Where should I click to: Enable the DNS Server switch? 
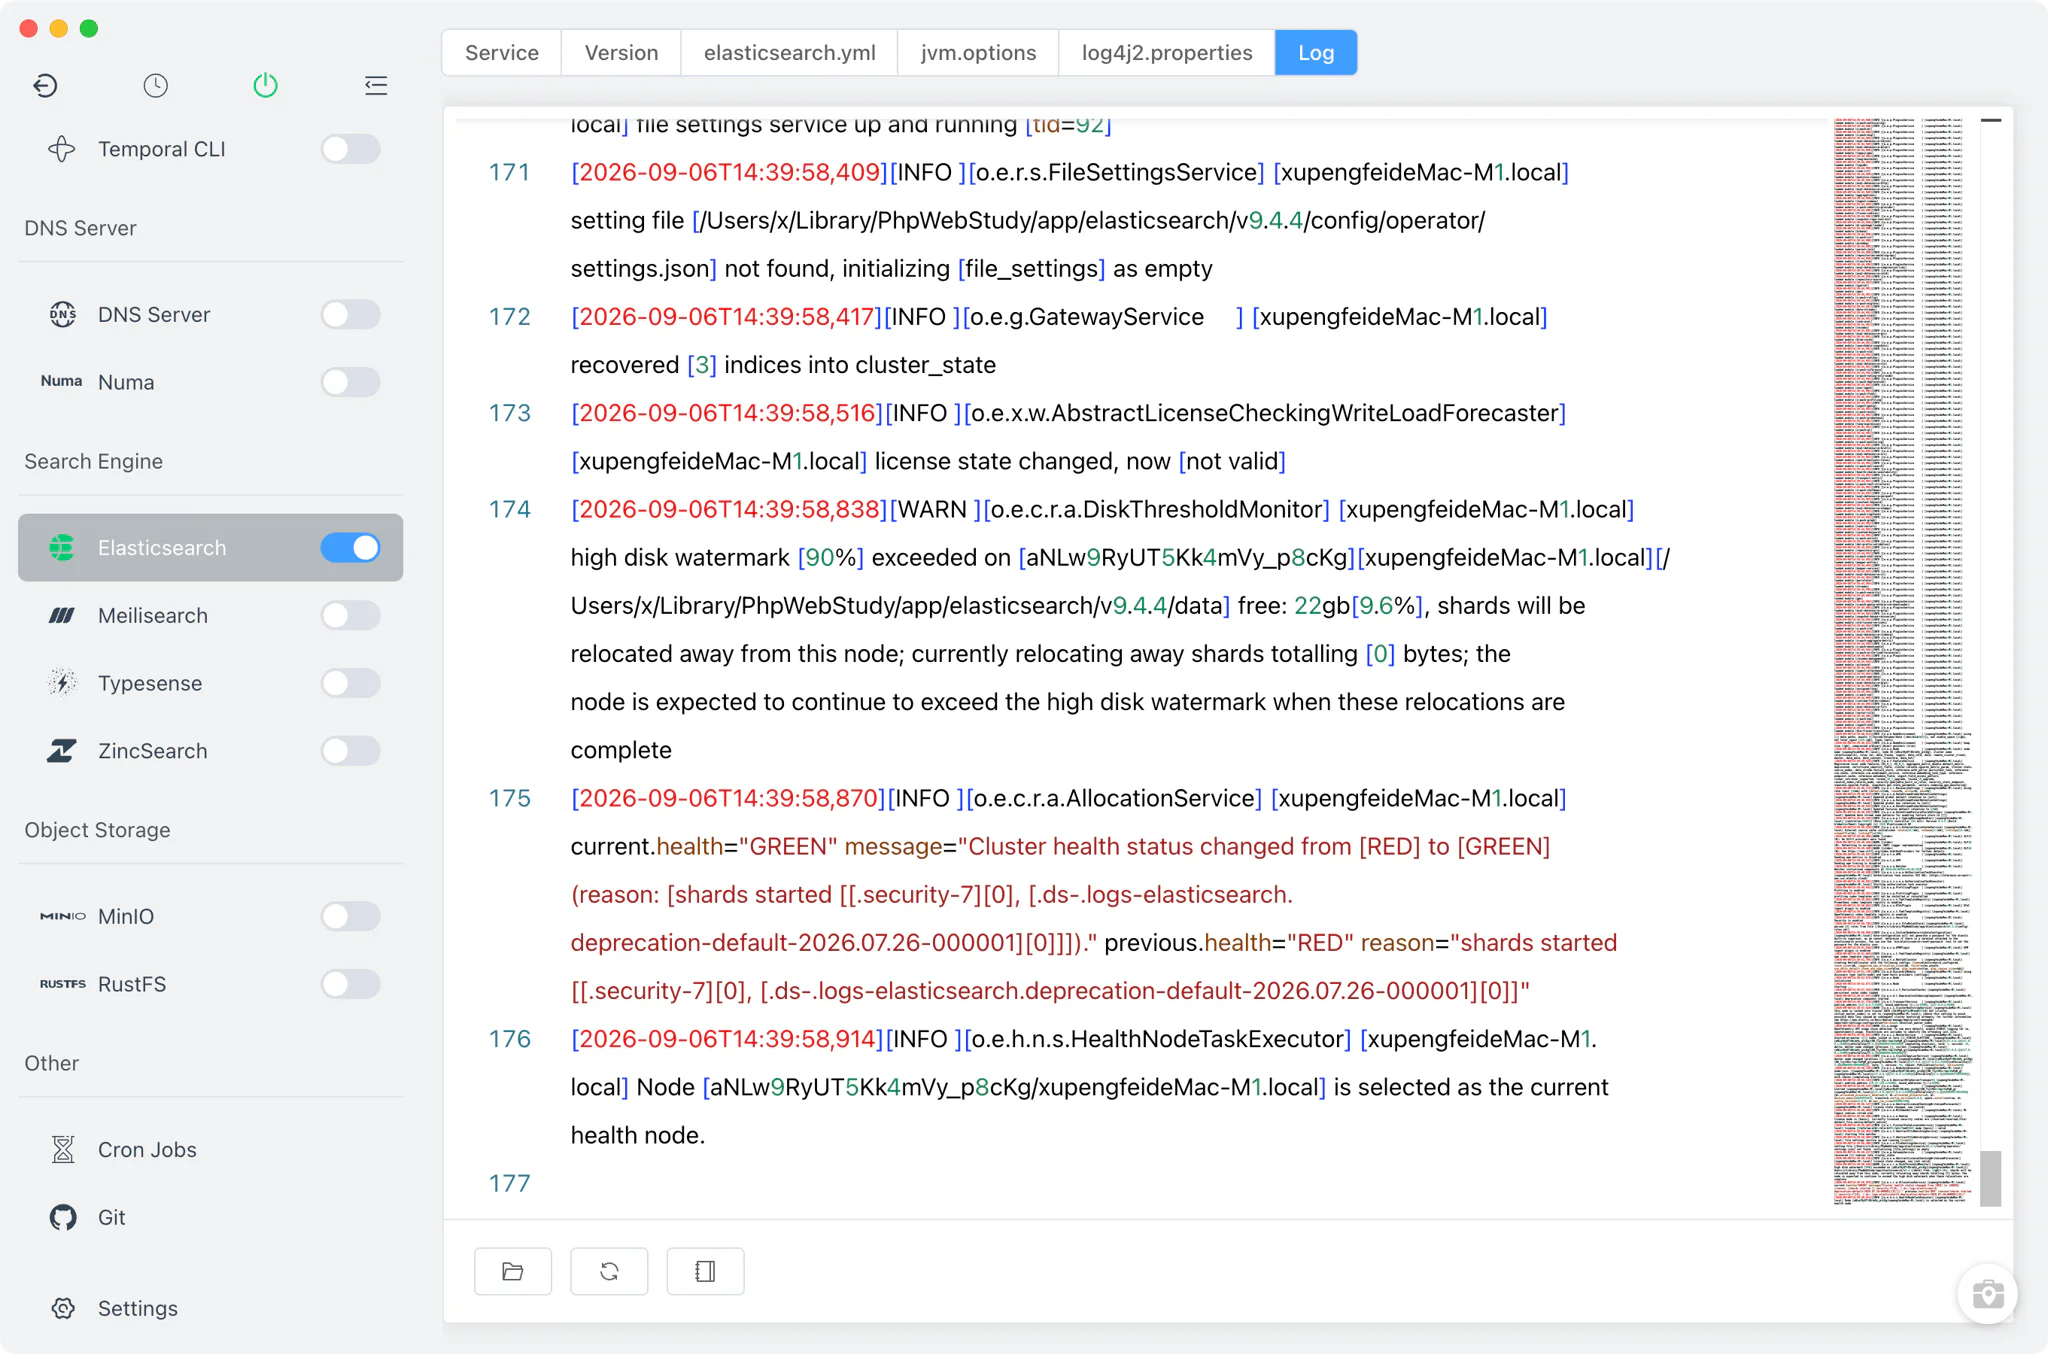(x=350, y=314)
